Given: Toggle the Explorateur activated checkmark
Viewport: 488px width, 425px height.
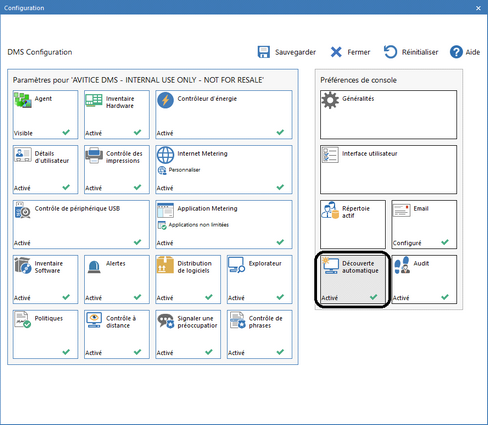Looking at the screenshot, I should [x=280, y=297].
